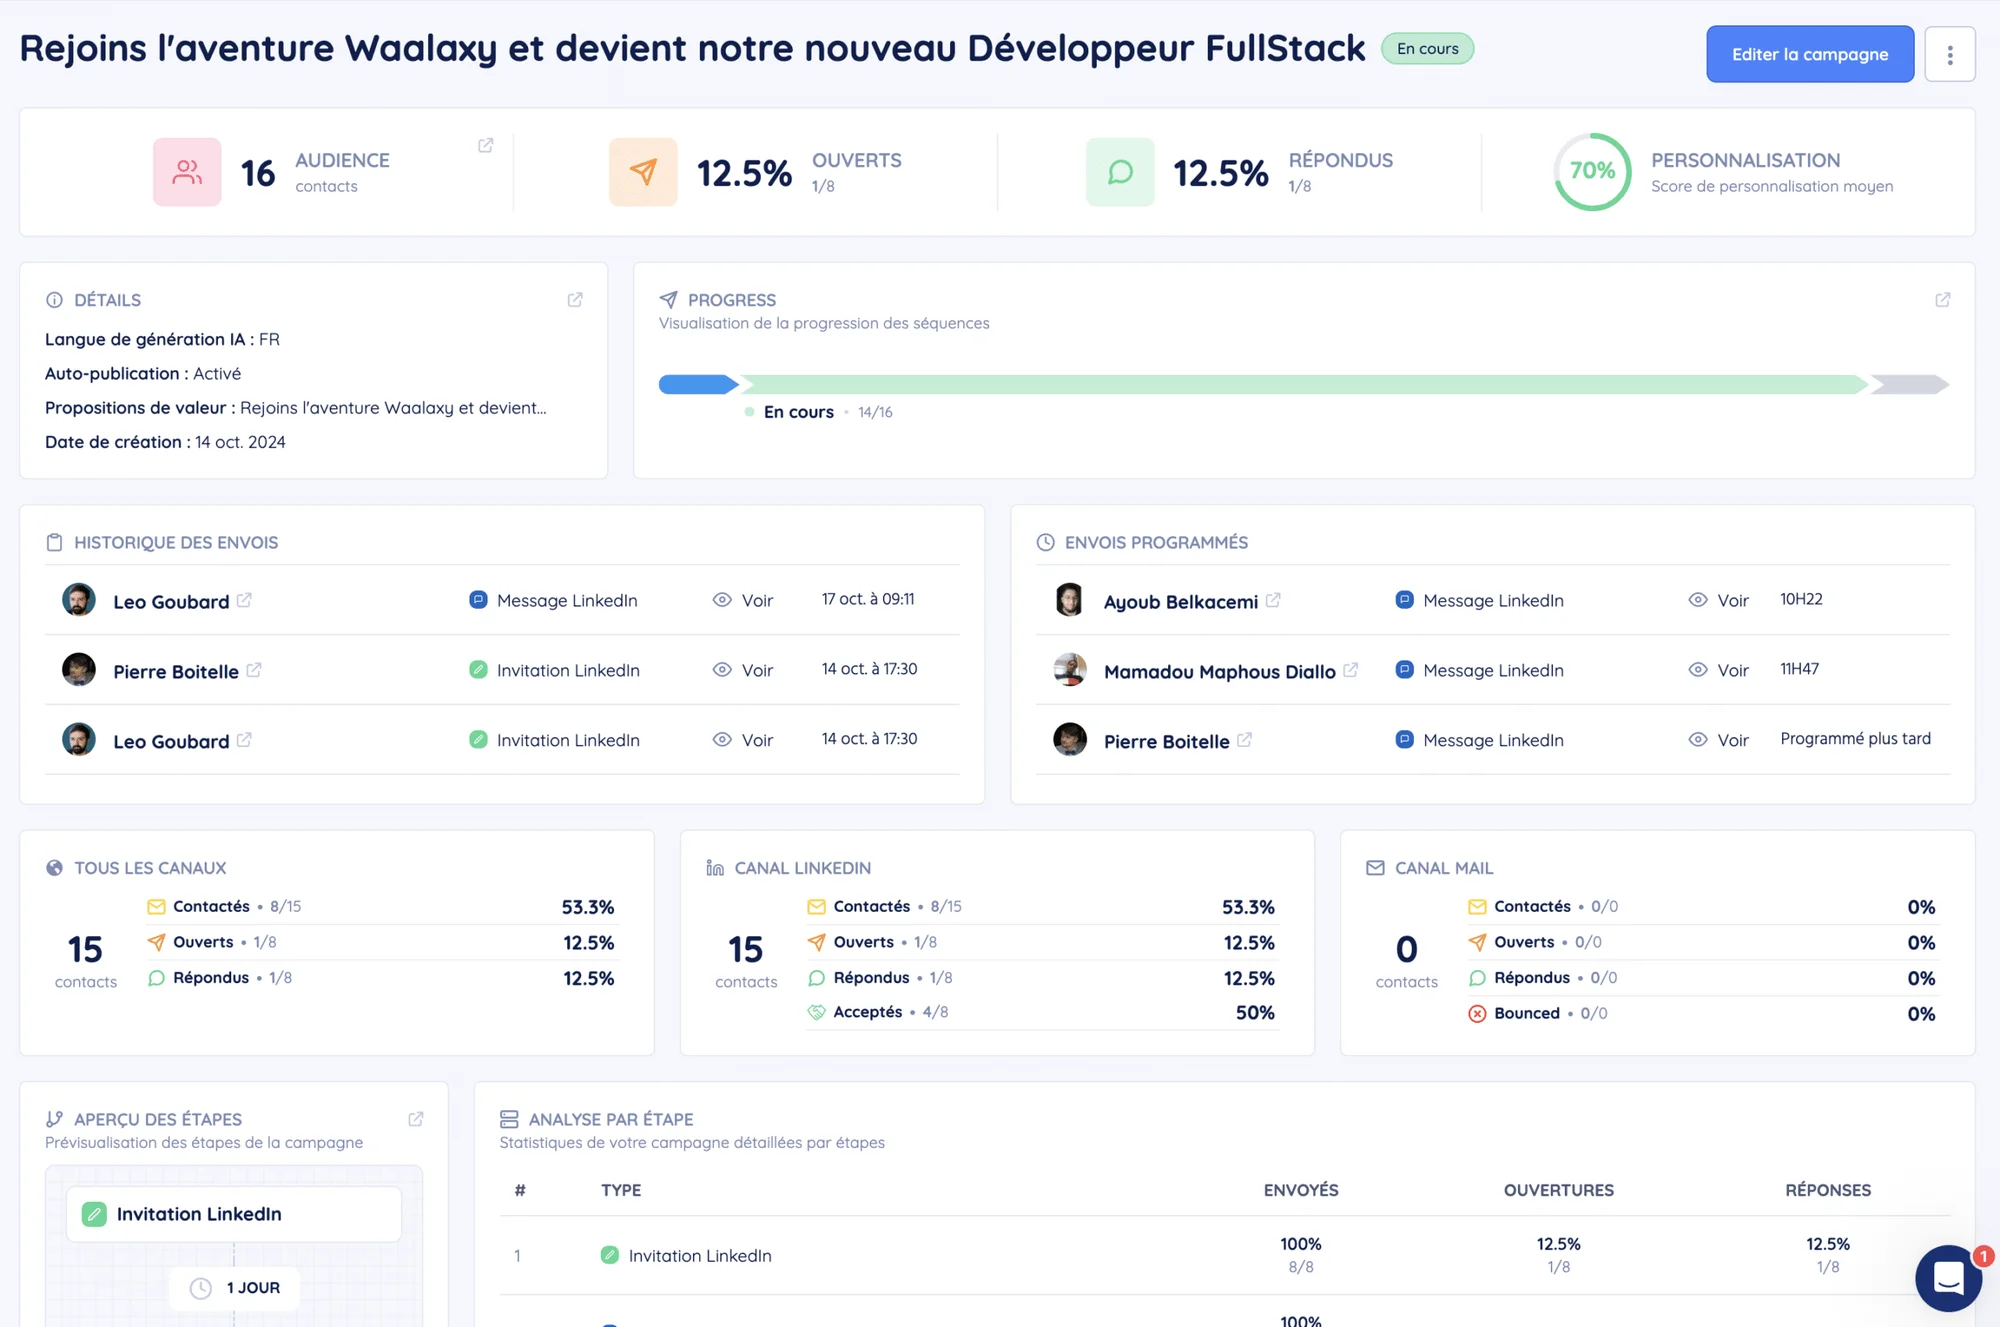The width and height of the screenshot is (2000, 1327).
Task: View Mamadou Maphous Diallo's scheduled message
Action: click(1718, 670)
